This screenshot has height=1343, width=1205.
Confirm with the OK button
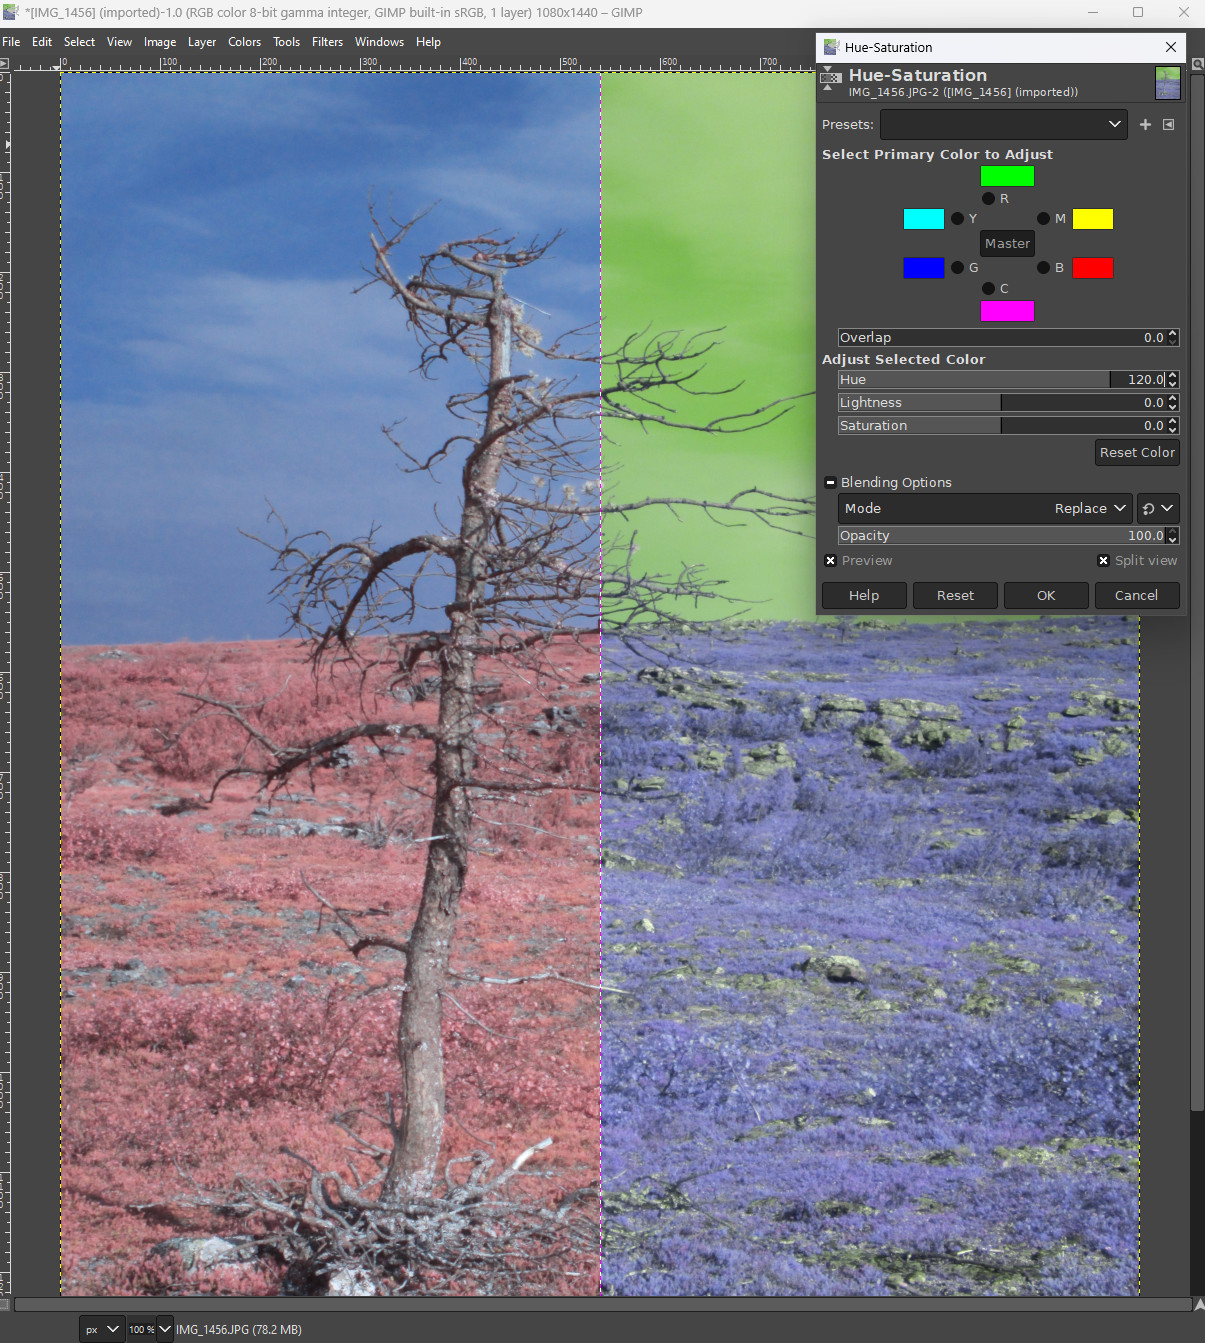click(1046, 595)
